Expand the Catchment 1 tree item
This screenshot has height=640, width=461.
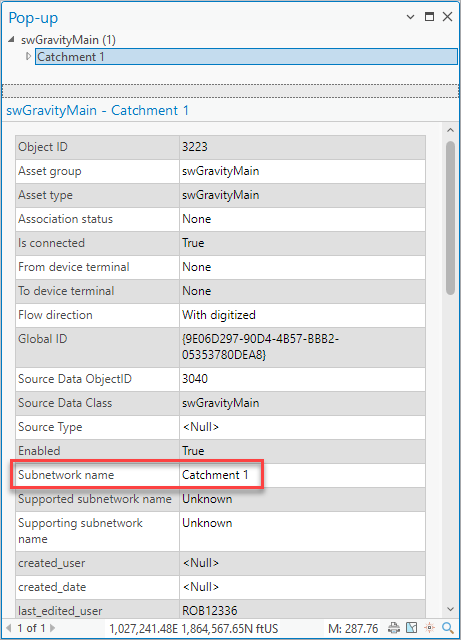pos(28,56)
